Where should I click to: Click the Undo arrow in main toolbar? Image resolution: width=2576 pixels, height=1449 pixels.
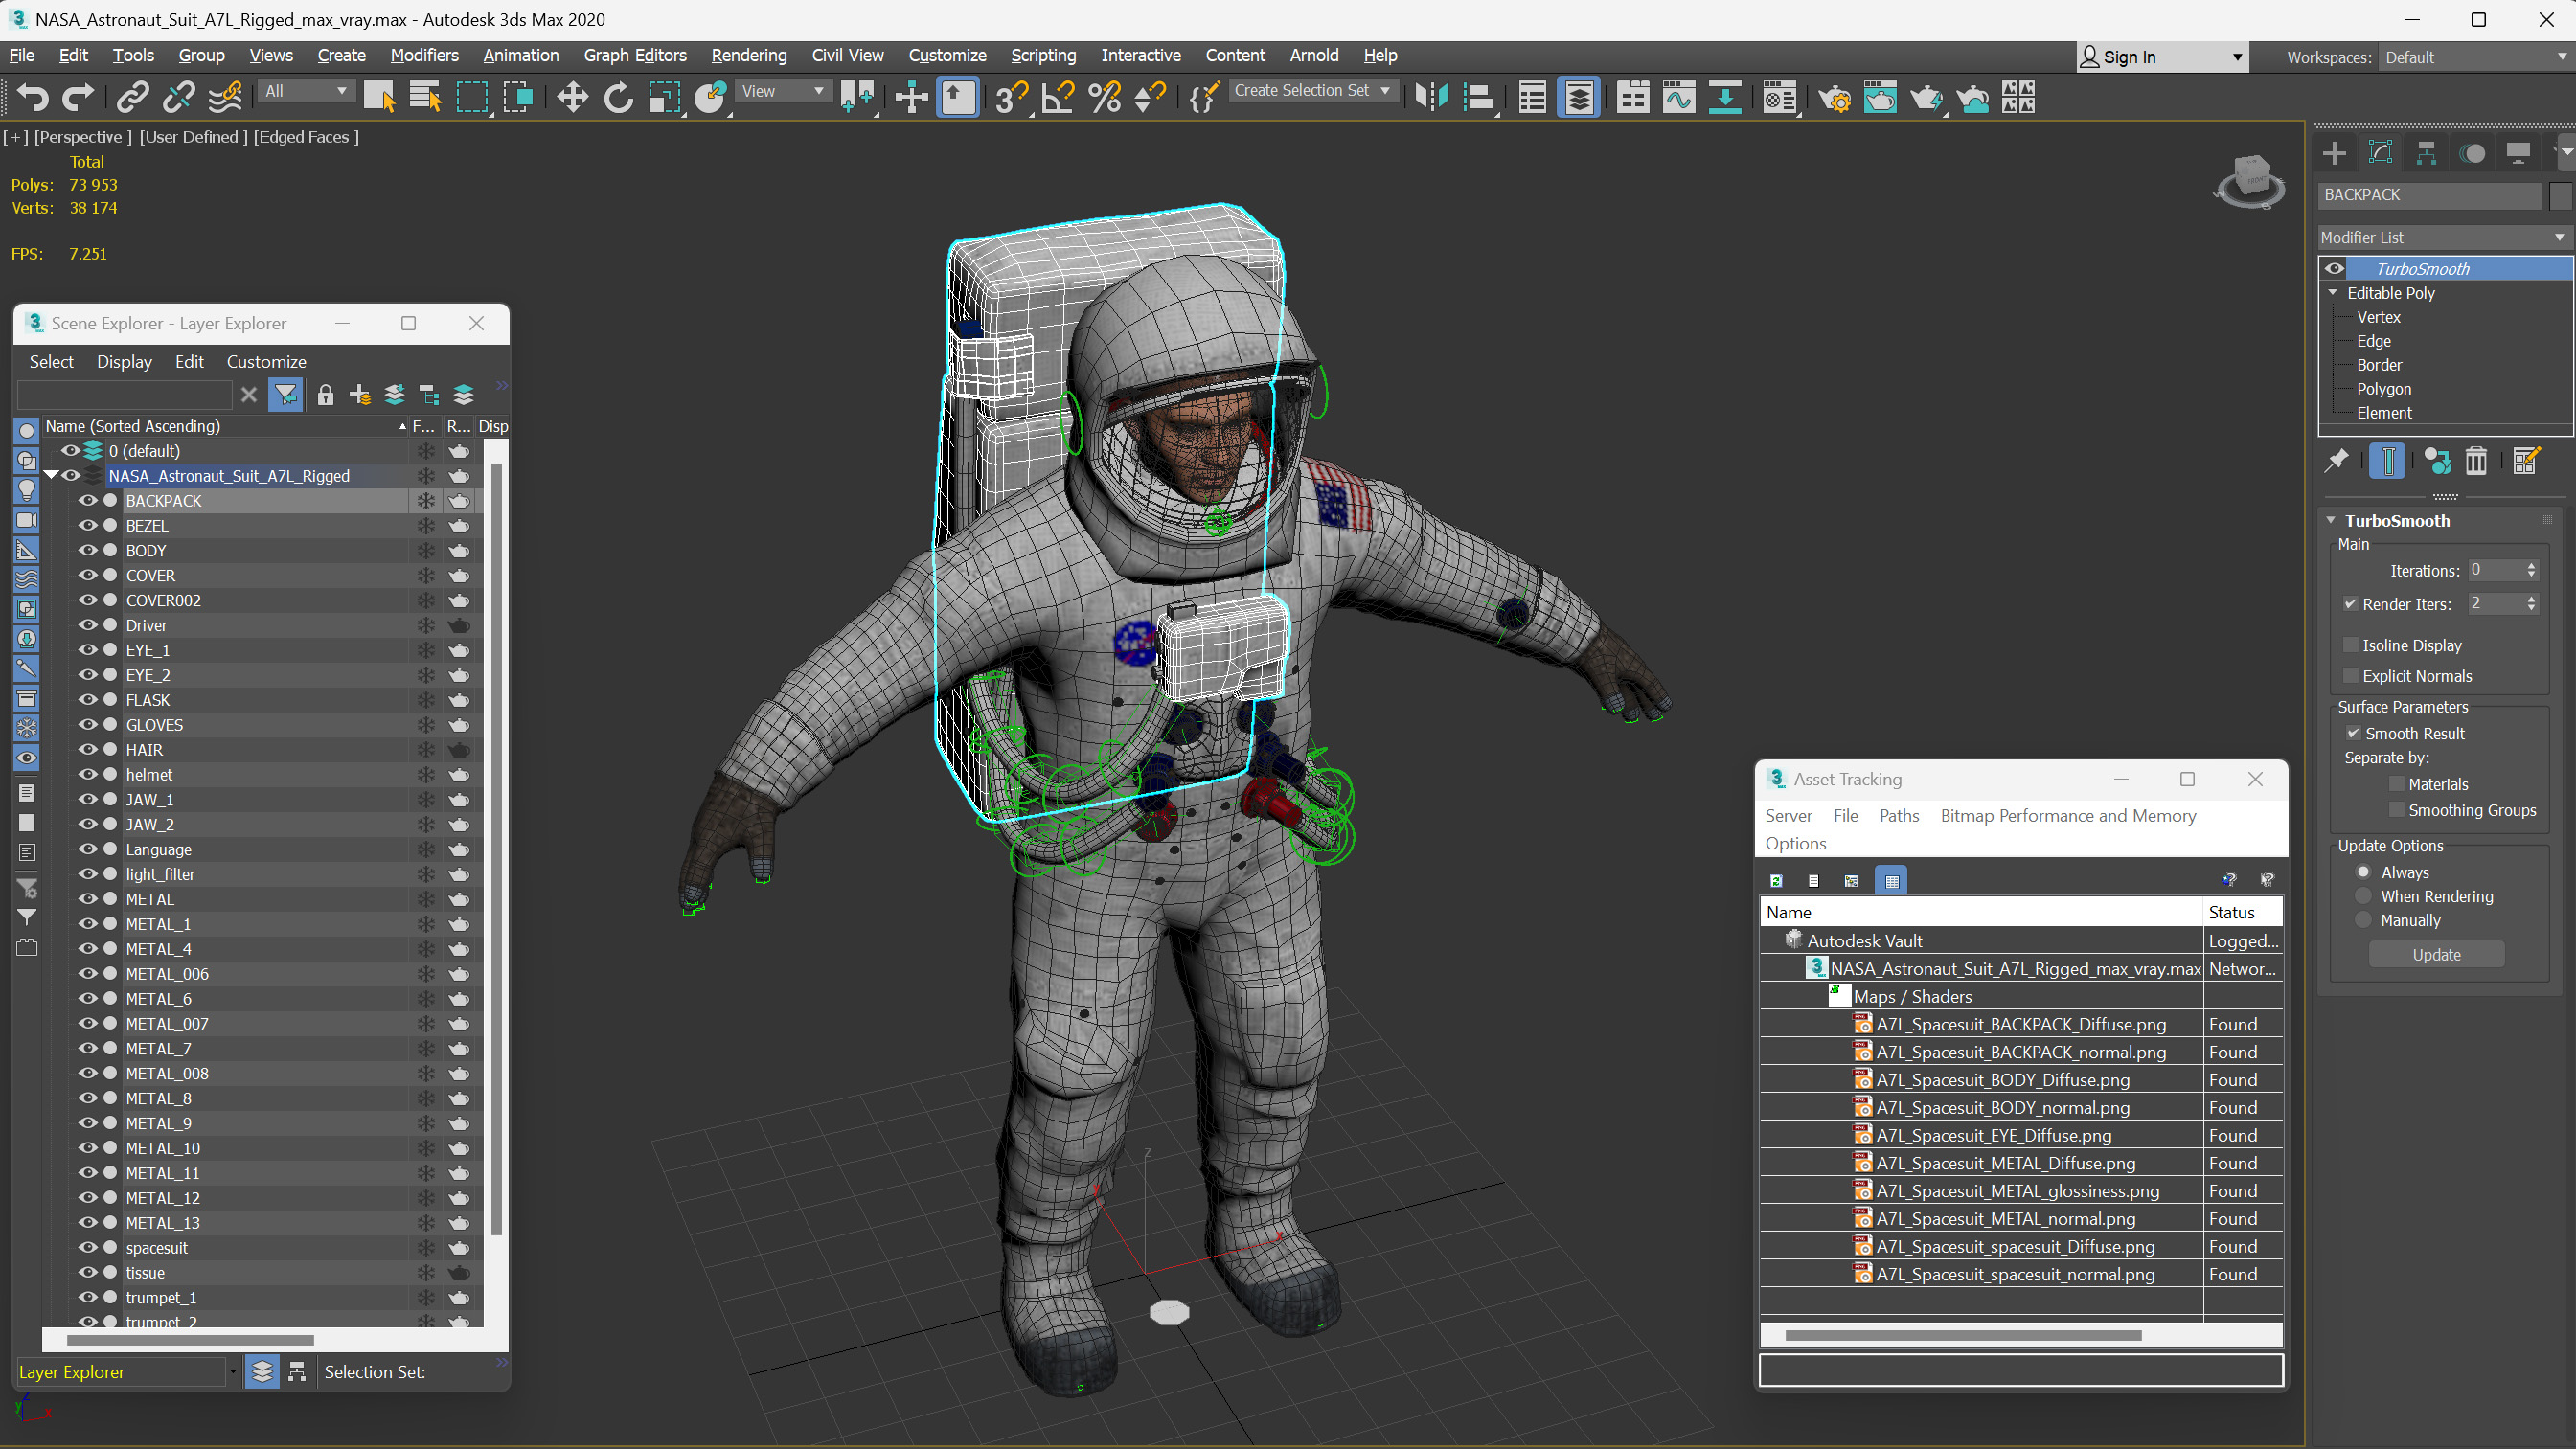[x=33, y=97]
